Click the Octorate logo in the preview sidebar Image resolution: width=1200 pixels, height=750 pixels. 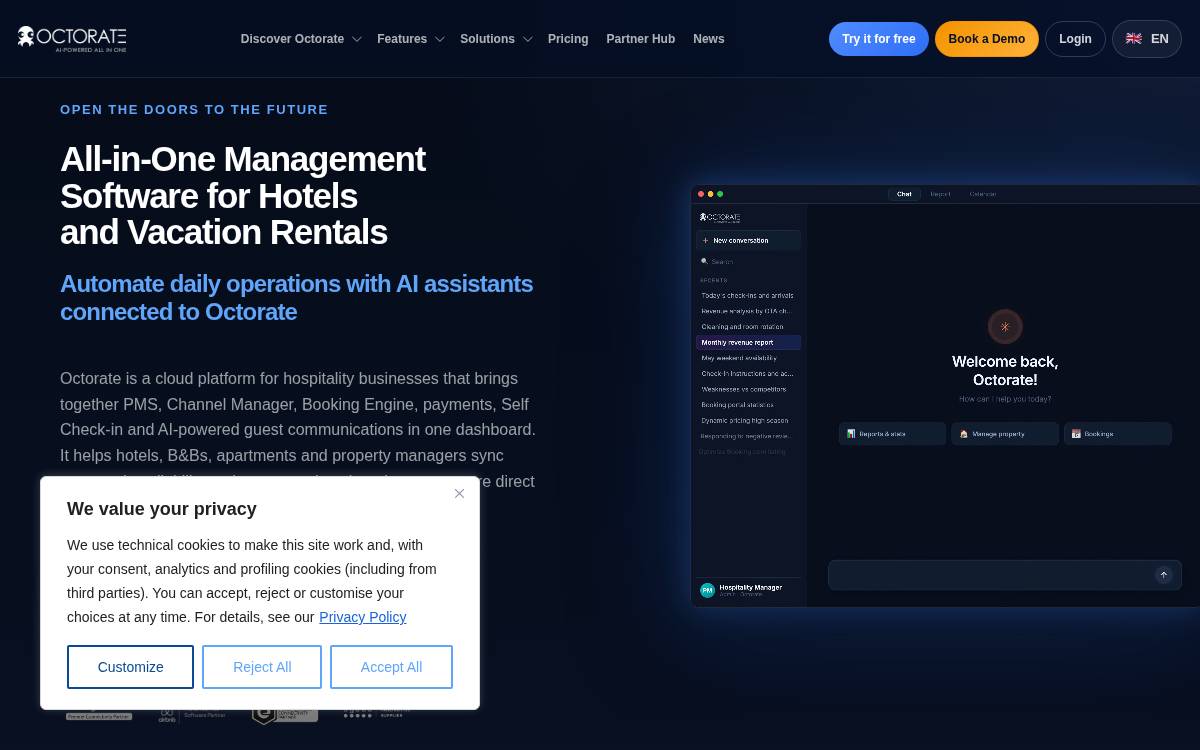tap(720, 217)
